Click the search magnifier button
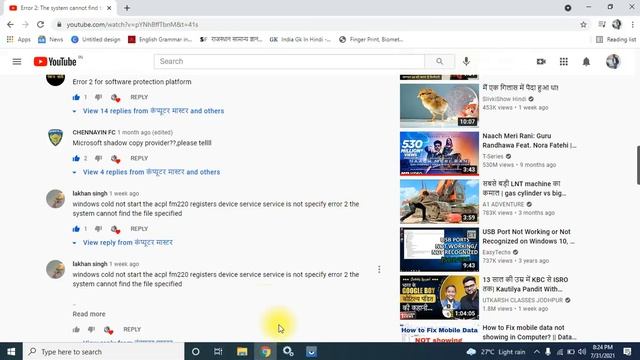The height and width of the screenshot is (360, 640). [x=439, y=61]
